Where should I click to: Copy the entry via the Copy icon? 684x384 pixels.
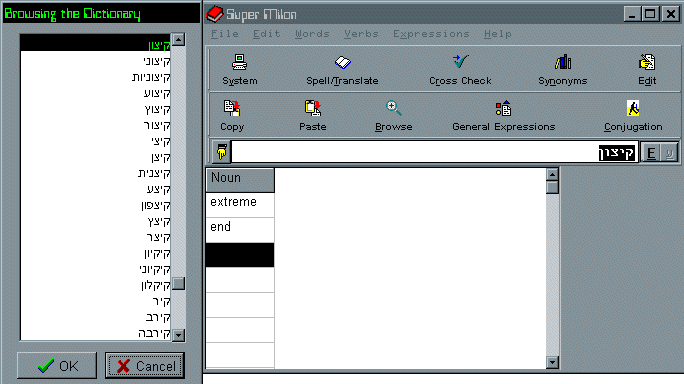232,108
